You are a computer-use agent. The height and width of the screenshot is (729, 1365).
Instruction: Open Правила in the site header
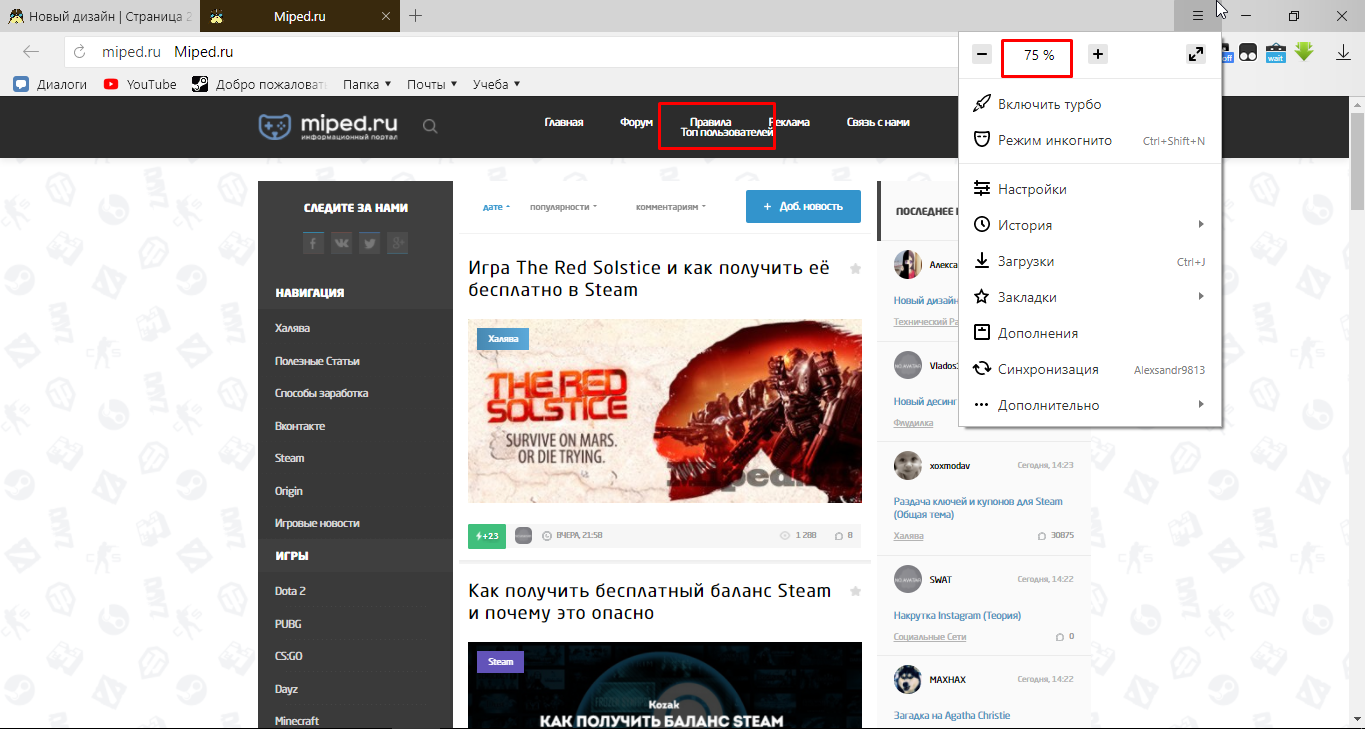[x=710, y=122]
